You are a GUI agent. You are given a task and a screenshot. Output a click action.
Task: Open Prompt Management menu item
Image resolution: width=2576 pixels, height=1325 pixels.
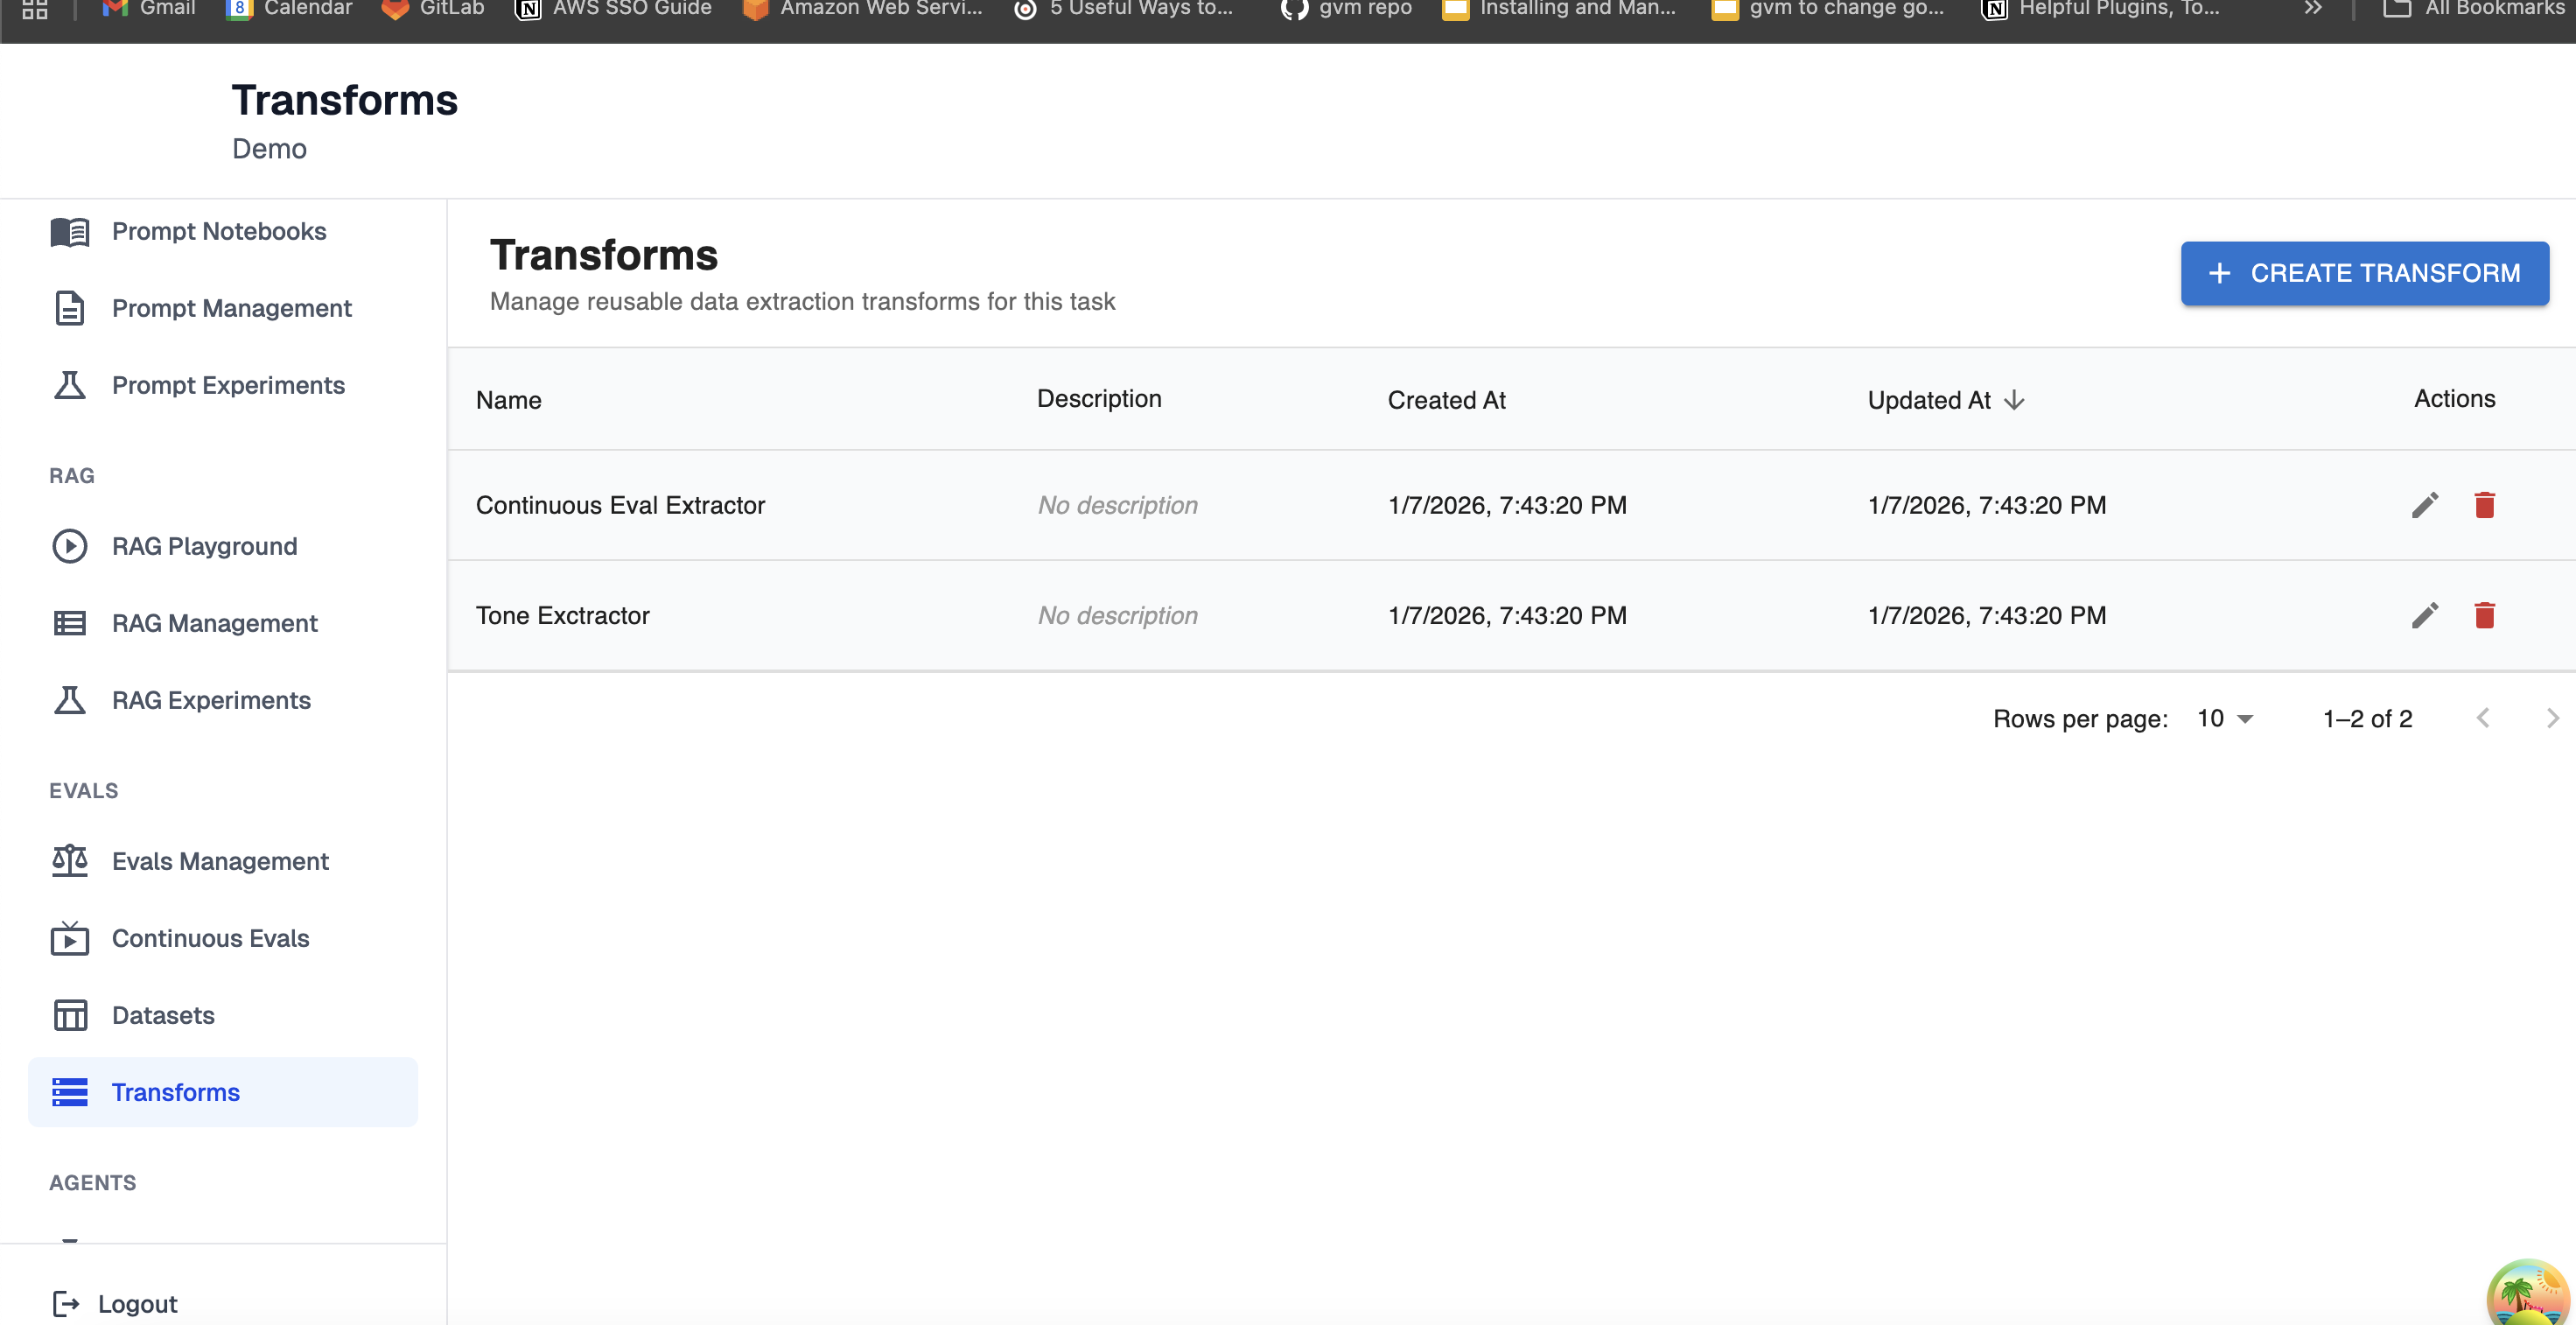tap(231, 308)
